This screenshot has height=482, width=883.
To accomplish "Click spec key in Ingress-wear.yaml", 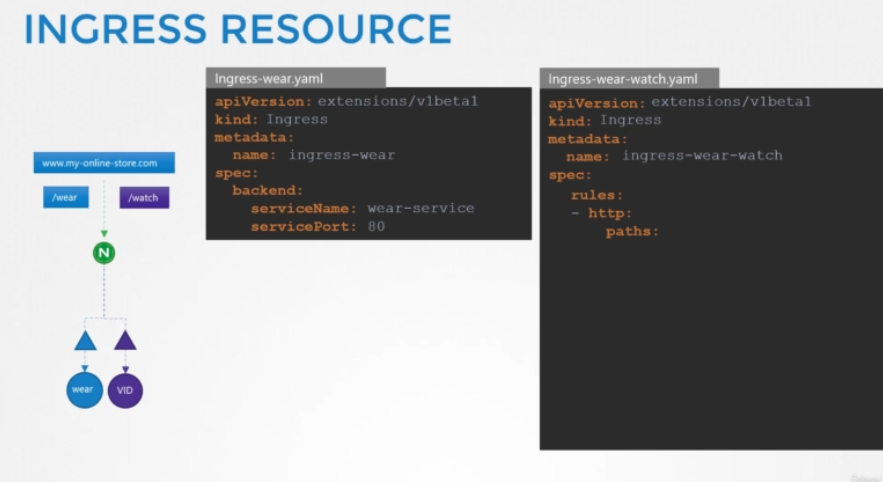I will click(236, 173).
